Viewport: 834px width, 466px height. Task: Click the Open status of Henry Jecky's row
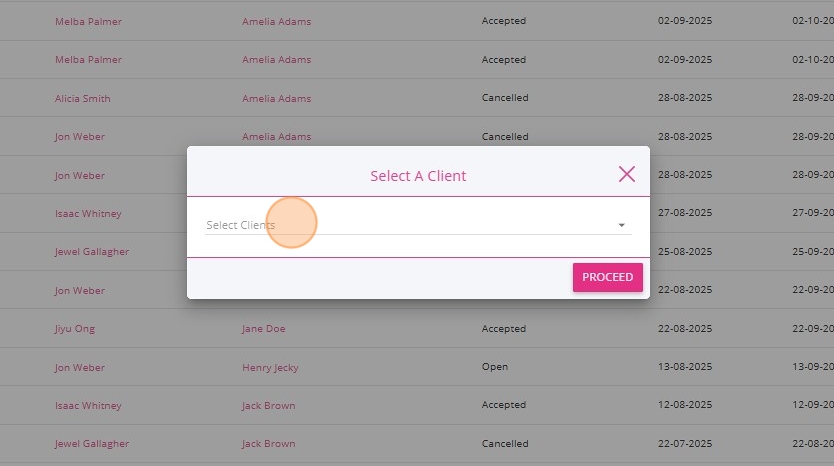[495, 367]
